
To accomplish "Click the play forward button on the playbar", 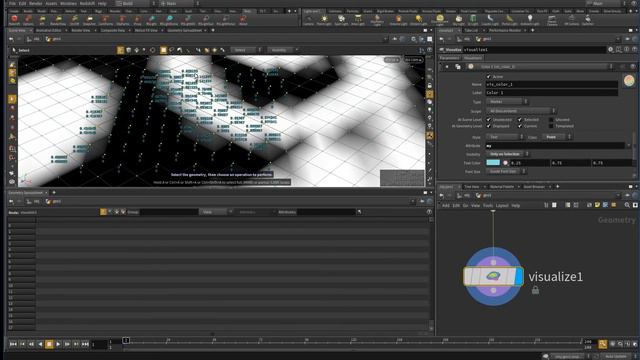I will point(58,344).
